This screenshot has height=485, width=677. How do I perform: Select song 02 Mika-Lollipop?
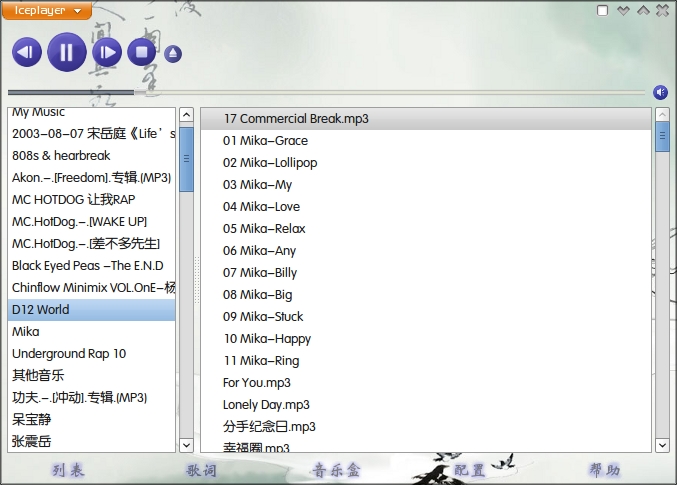pos(426,163)
